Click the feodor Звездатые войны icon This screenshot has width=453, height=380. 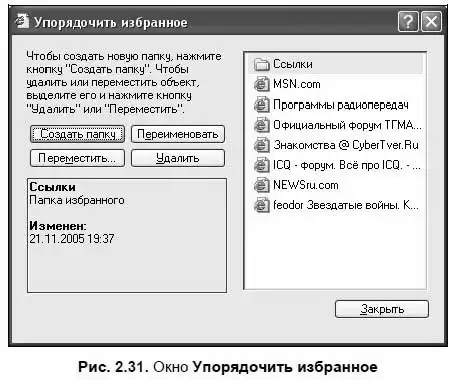(262, 205)
